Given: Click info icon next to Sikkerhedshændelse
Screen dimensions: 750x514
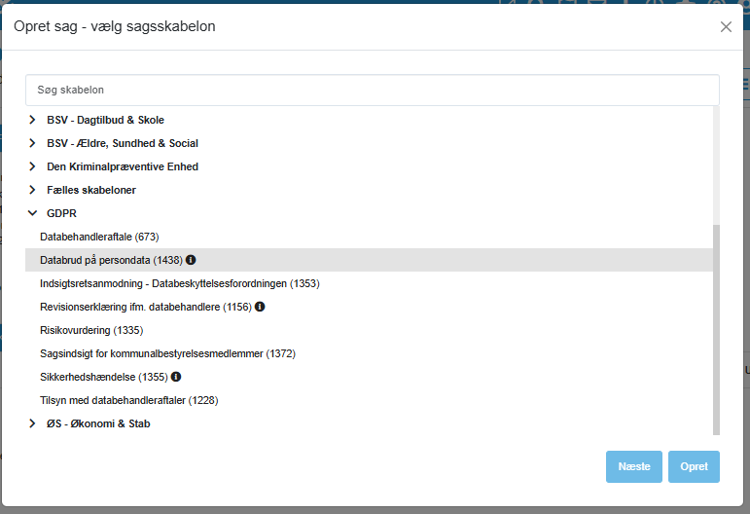Looking at the screenshot, I should coord(176,377).
